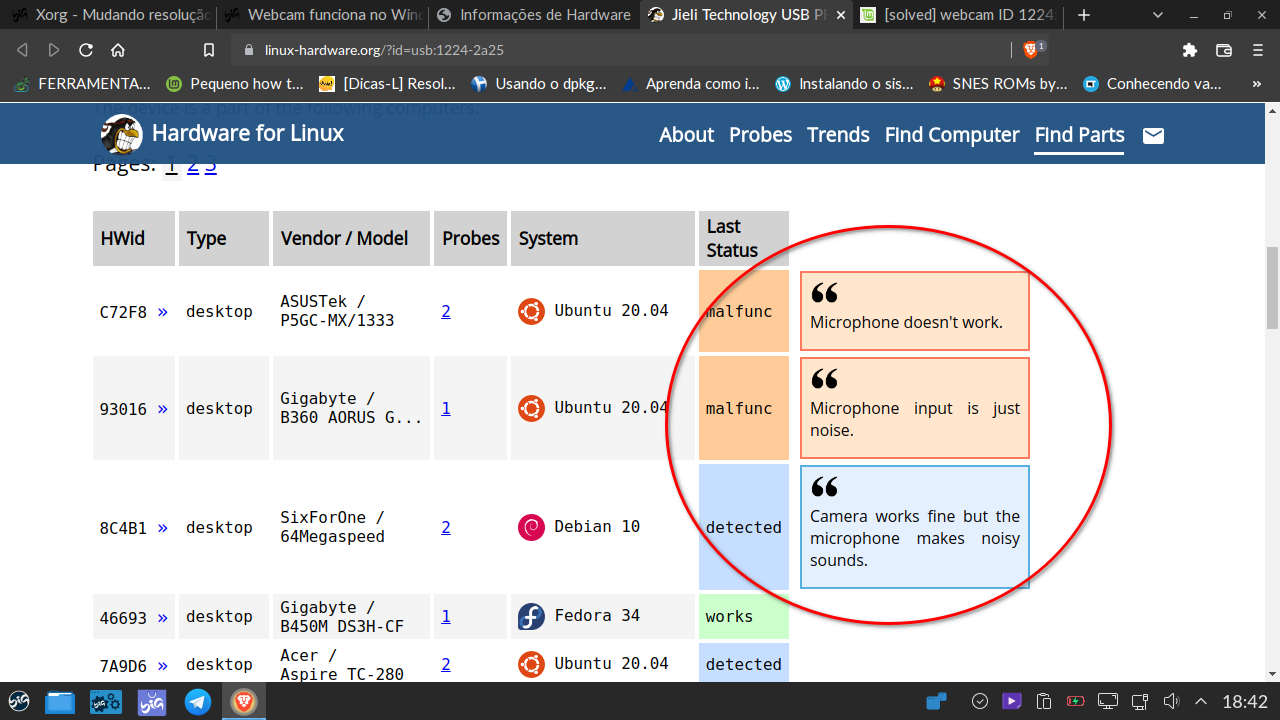Viewport: 1280px width, 720px height.
Task: Click Fedora logo in Gigabyte B450M row
Action: tap(531, 616)
